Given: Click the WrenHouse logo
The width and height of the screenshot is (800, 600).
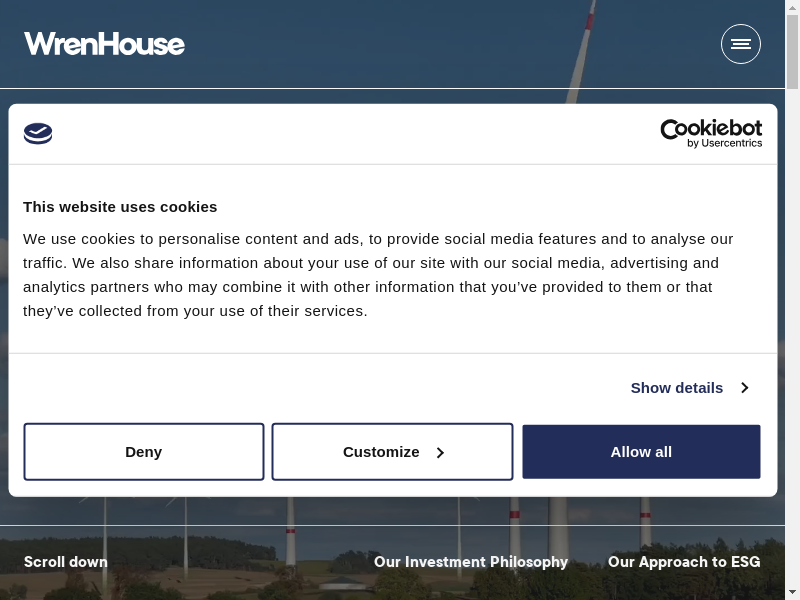Looking at the screenshot, I should [x=104, y=44].
